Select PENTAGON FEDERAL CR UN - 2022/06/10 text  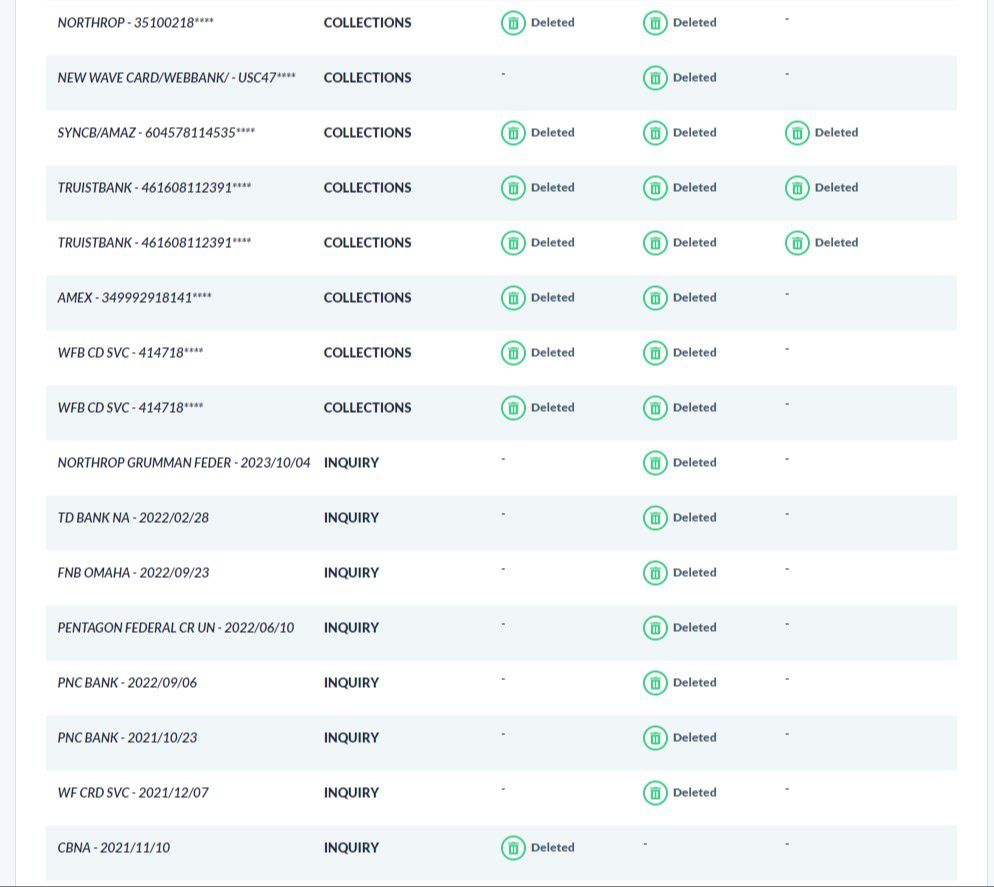[176, 628]
